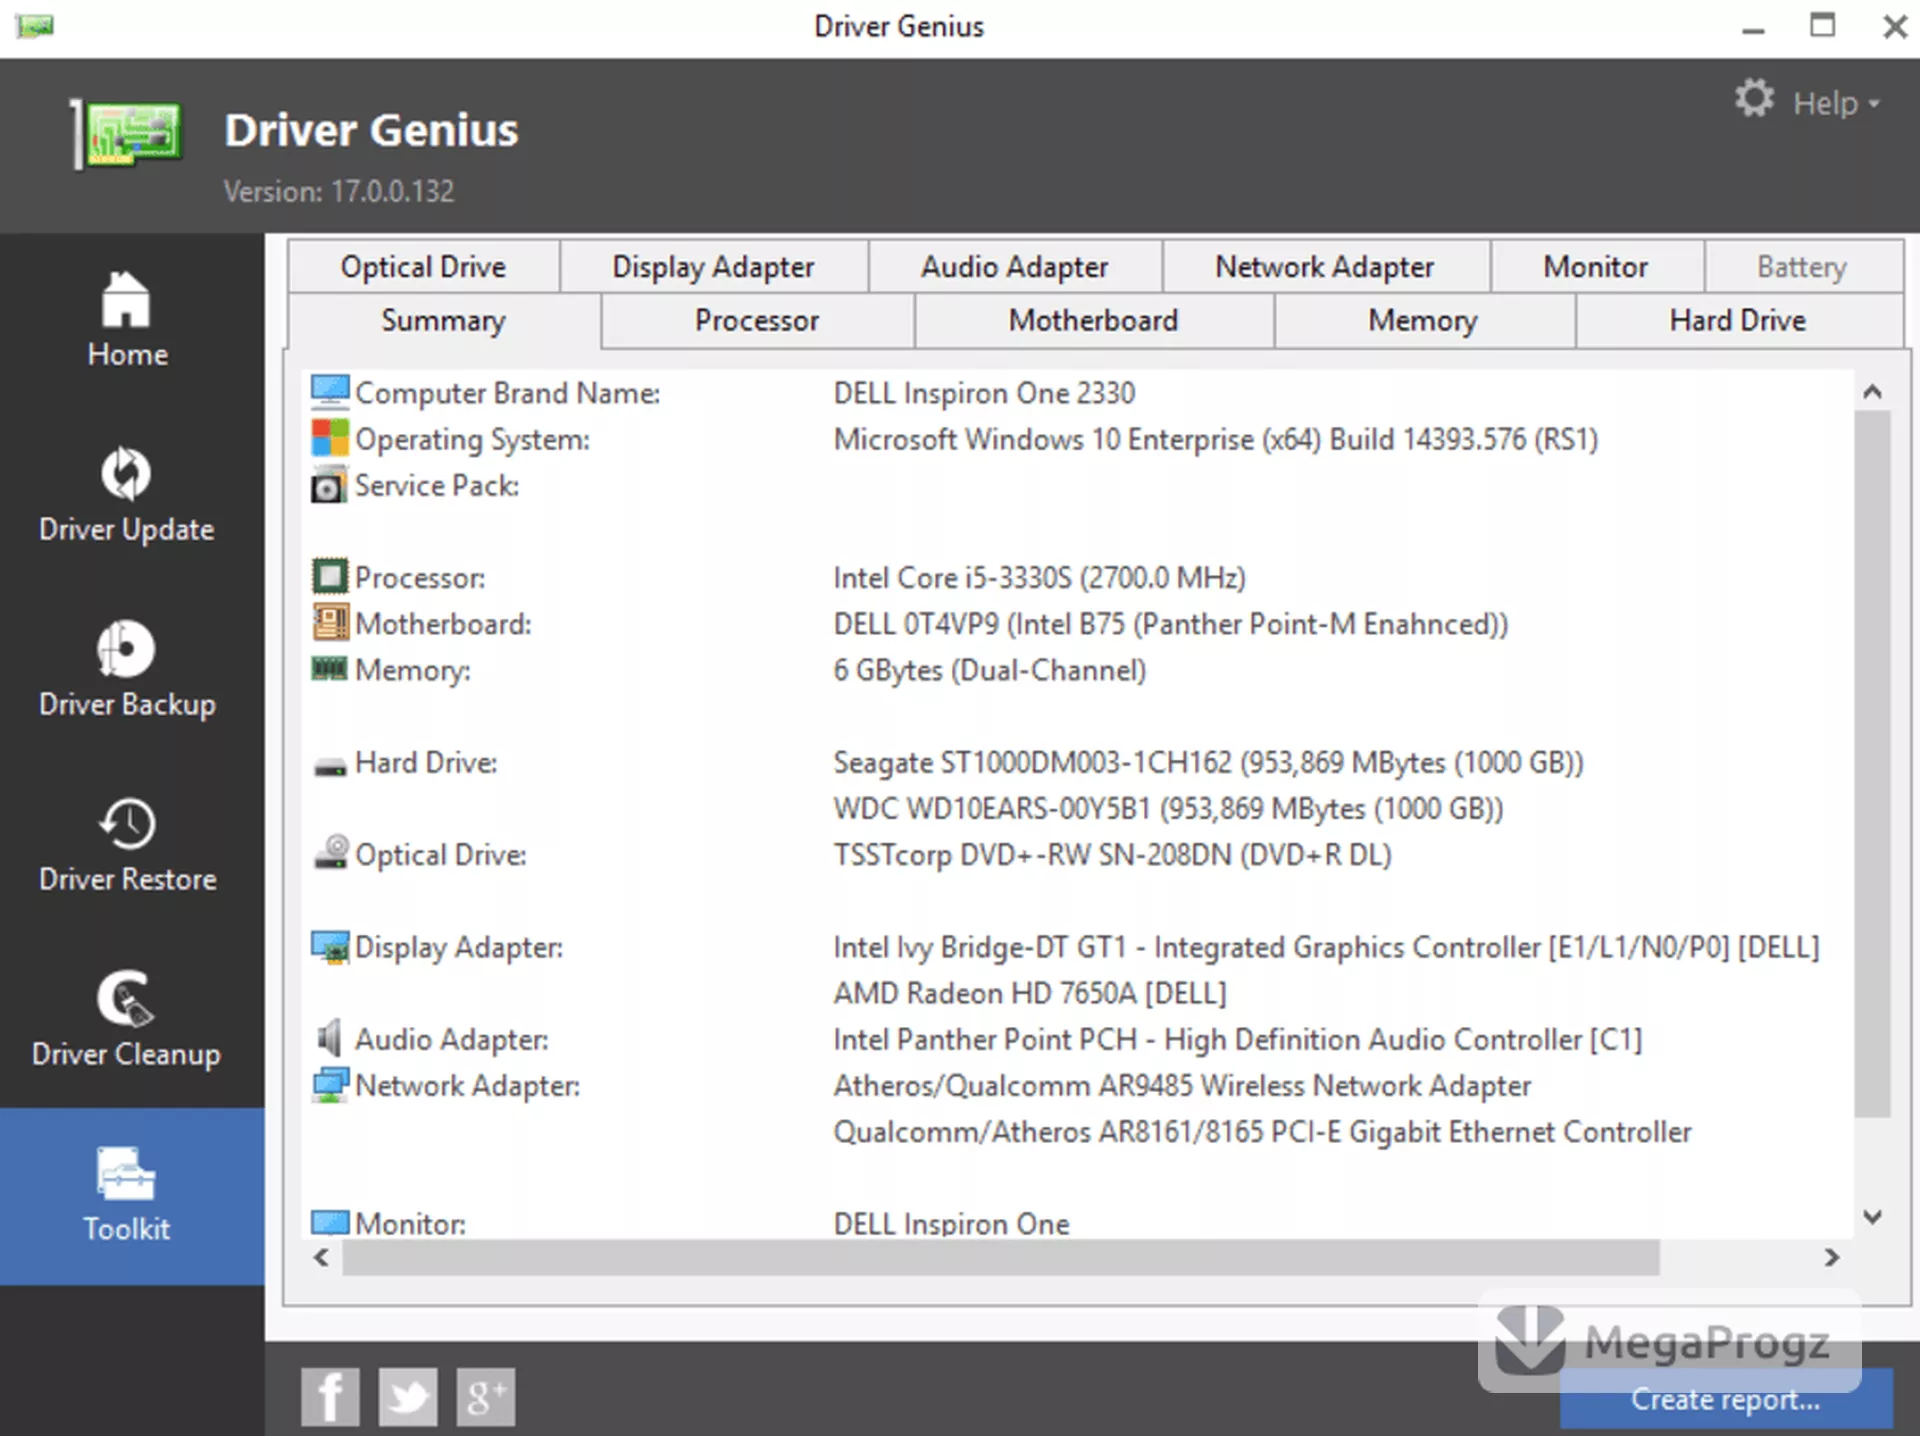The height and width of the screenshot is (1436, 1920).
Task: Click the Driver Genius logo in the header
Action: point(128,133)
